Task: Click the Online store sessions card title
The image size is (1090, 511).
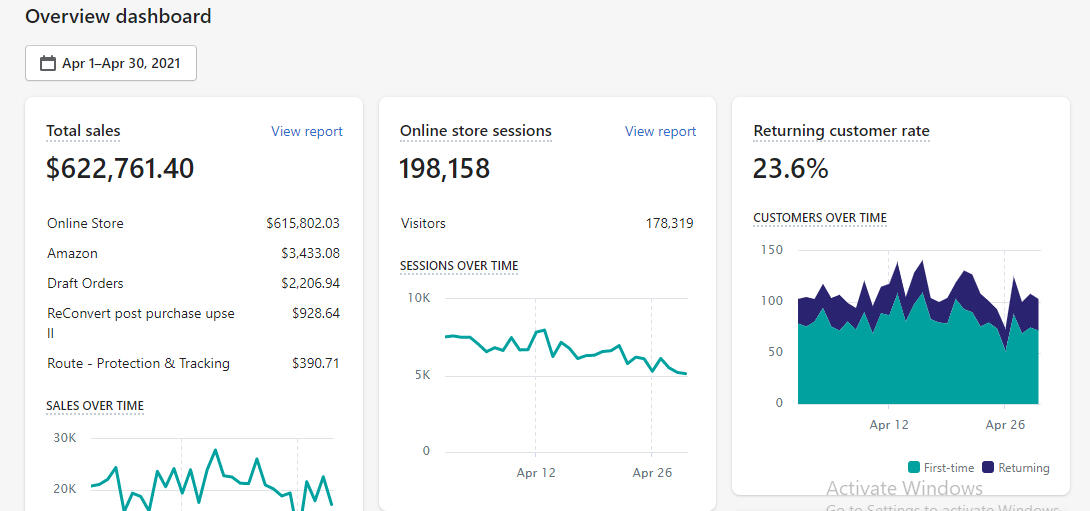Action: (x=475, y=131)
